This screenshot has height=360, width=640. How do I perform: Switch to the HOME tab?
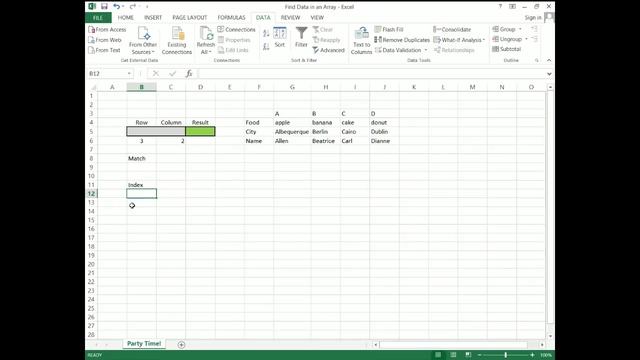point(126,18)
